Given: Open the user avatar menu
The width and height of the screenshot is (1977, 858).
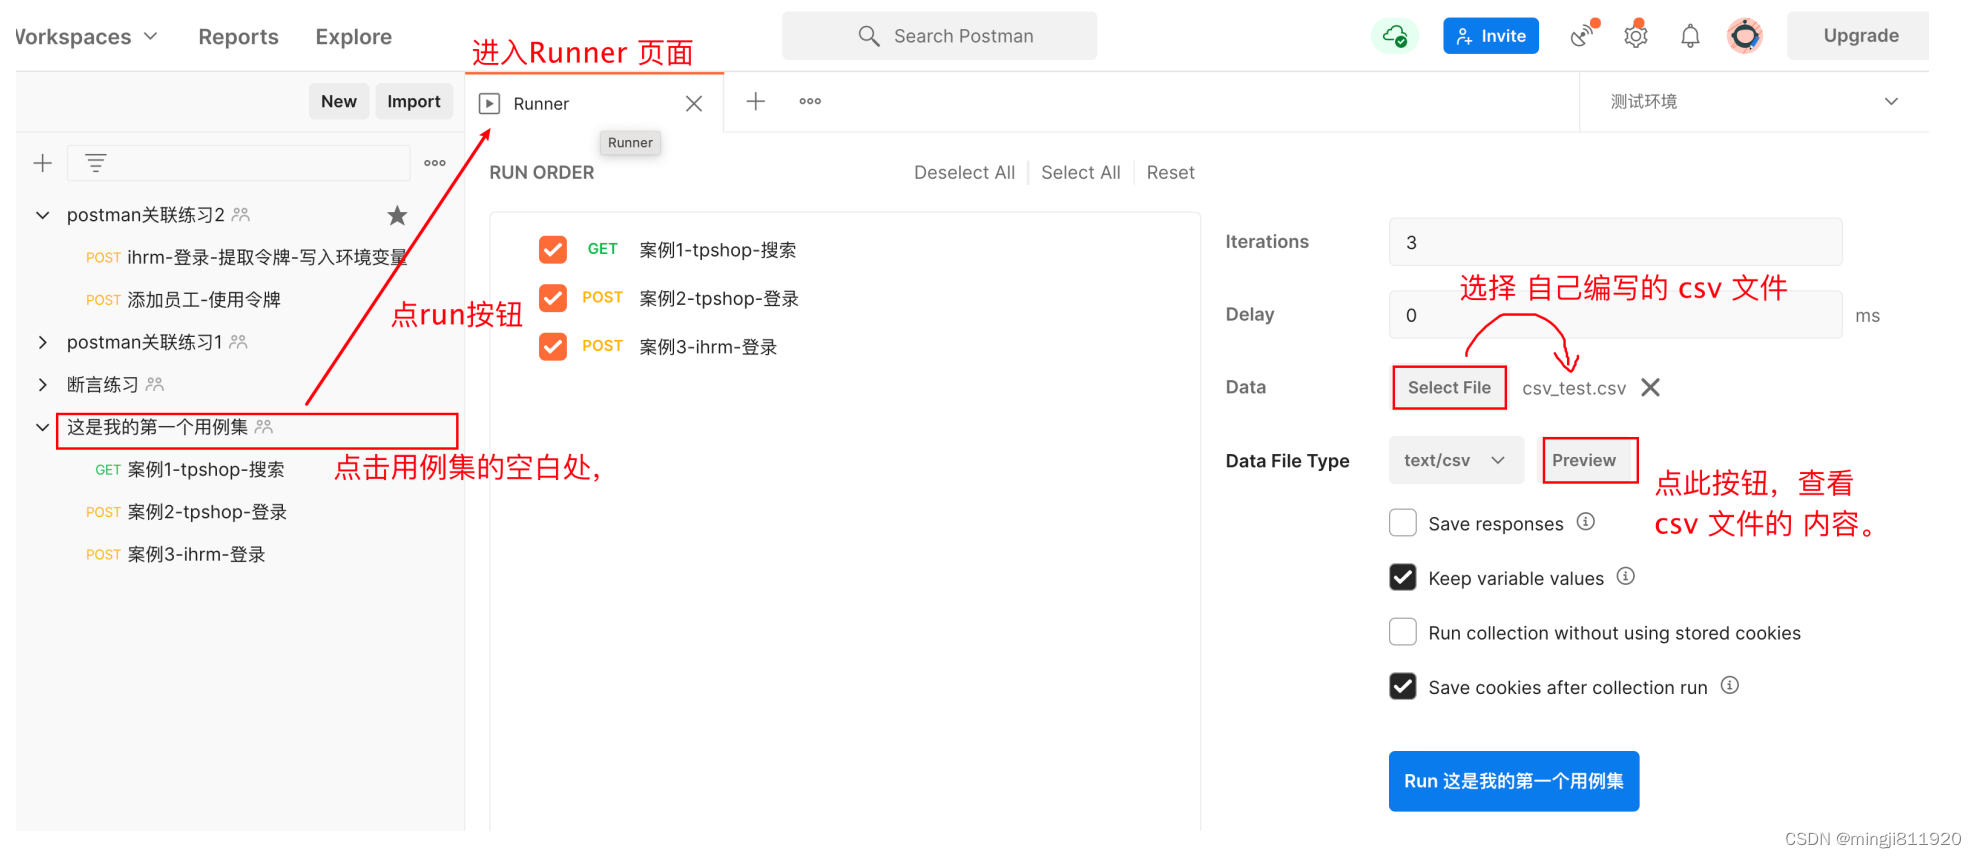Looking at the screenshot, I should click(x=1745, y=36).
